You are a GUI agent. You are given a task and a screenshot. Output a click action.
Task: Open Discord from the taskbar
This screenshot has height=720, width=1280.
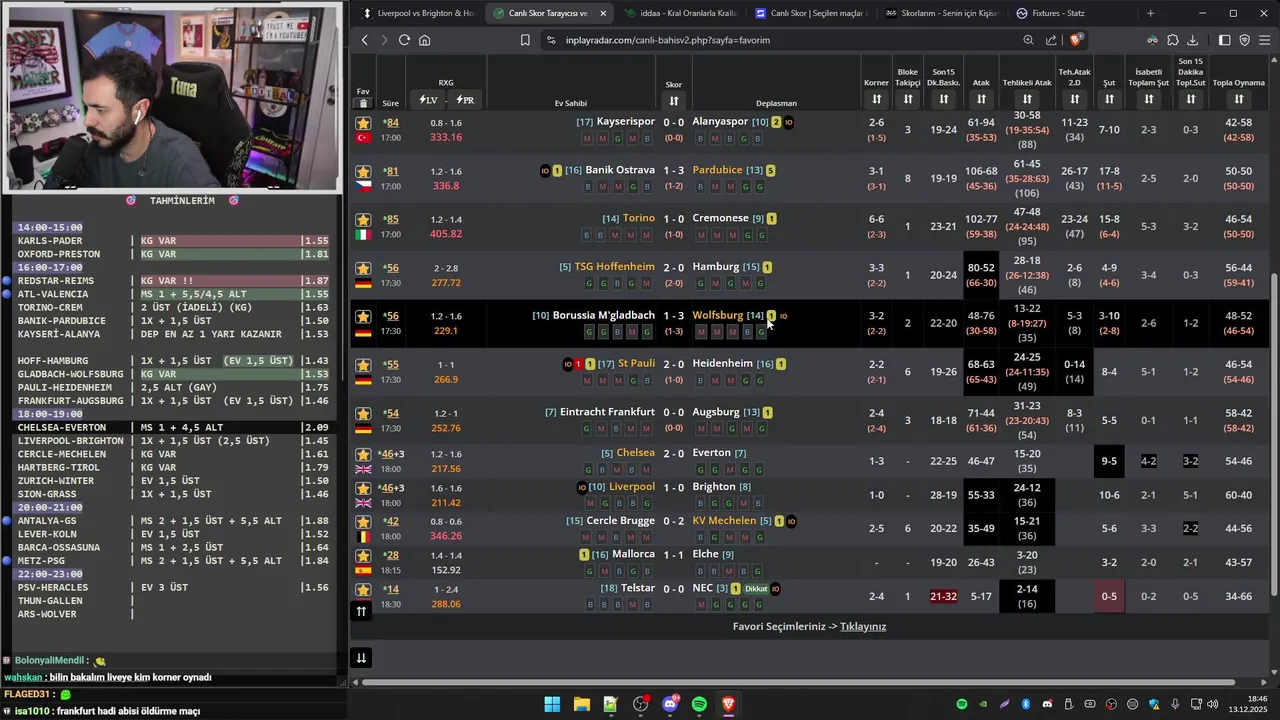670,704
